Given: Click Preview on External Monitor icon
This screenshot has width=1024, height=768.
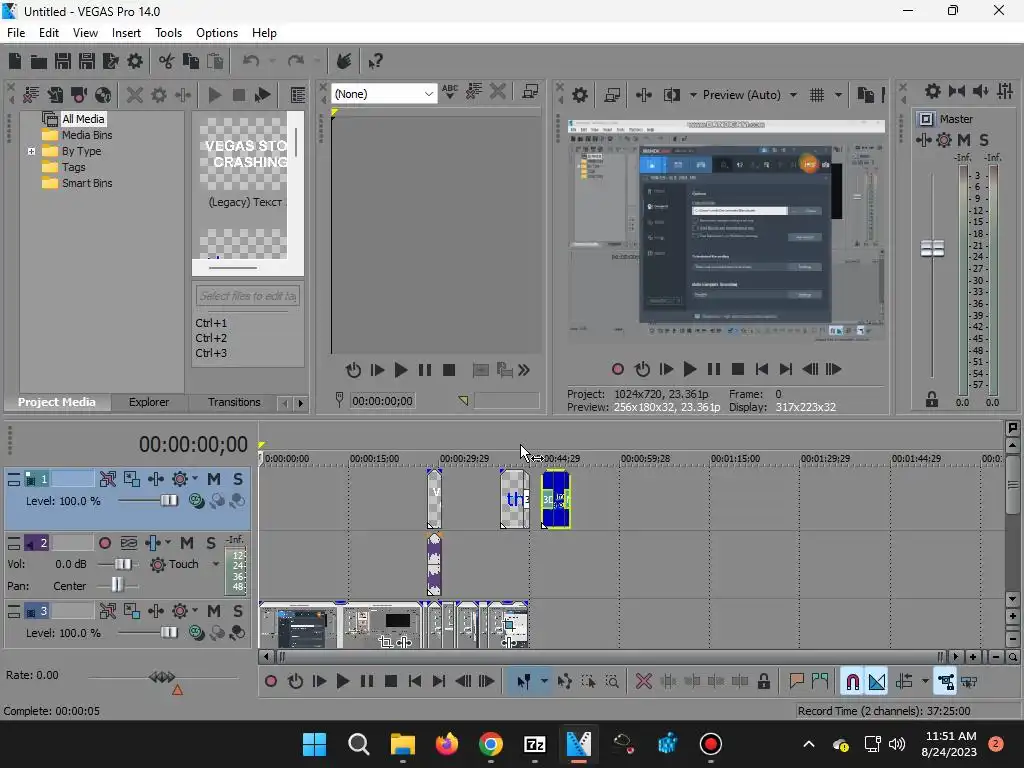Looking at the screenshot, I should (612, 95).
